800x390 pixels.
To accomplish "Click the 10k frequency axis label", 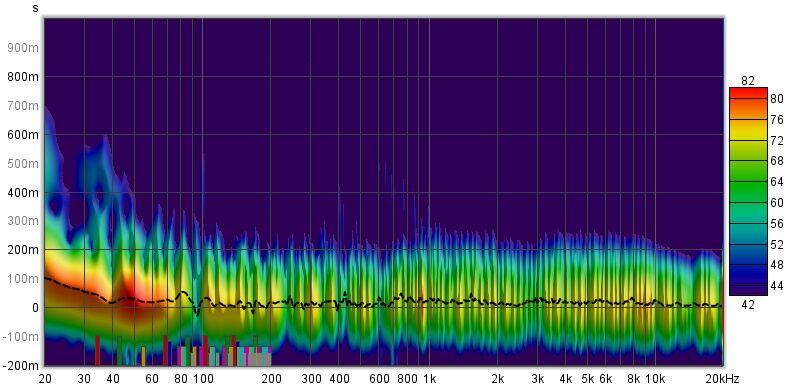I will (x=655, y=379).
